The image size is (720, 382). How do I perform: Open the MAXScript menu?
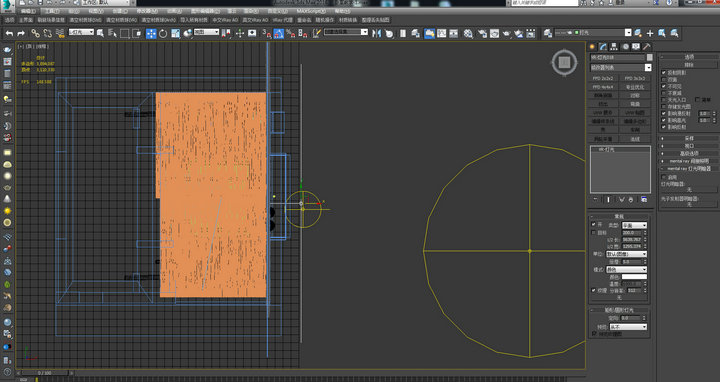point(311,11)
